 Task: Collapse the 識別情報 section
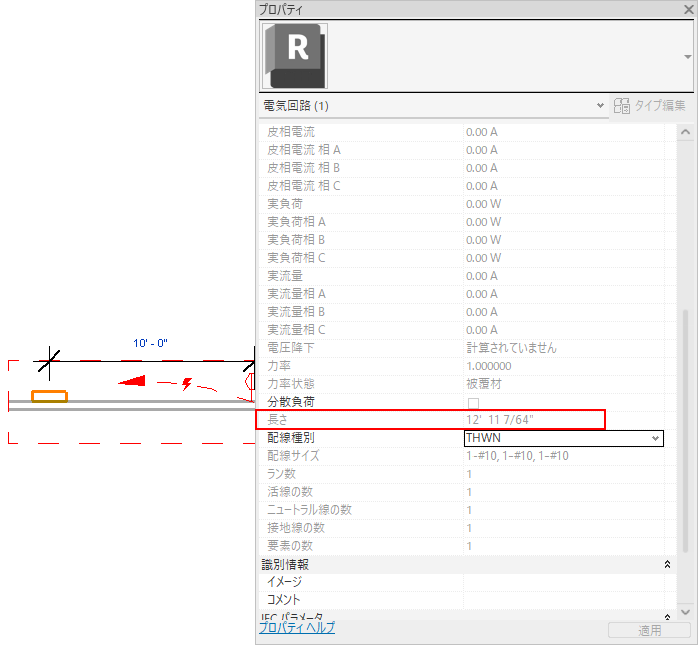pyautogui.click(x=667, y=564)
